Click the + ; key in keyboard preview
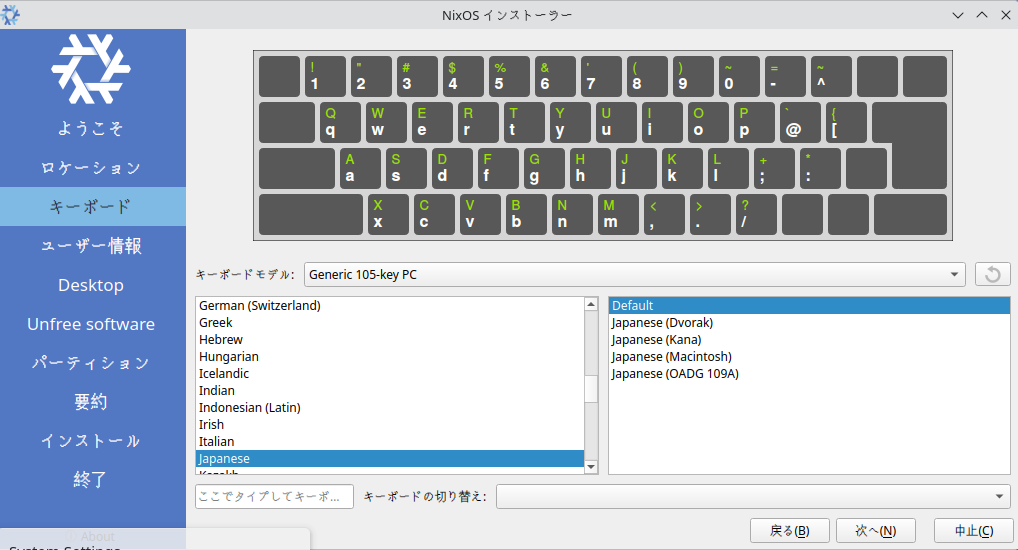This screenshot has width=1018, height=550. (x=775, y=168)
